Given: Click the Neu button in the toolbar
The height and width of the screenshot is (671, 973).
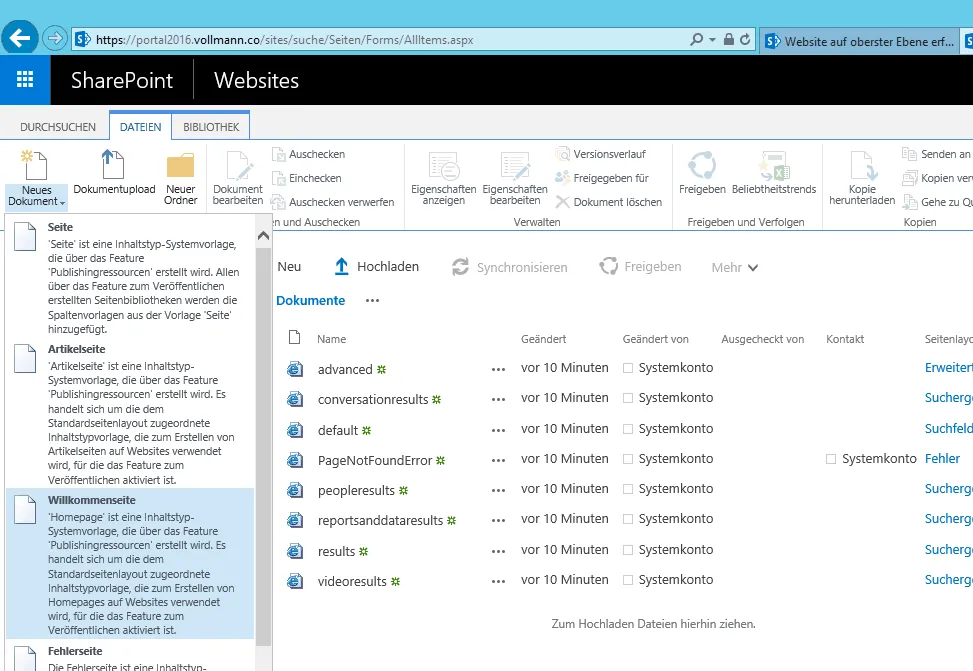Looking at the screenshot, I should [289, 267].
